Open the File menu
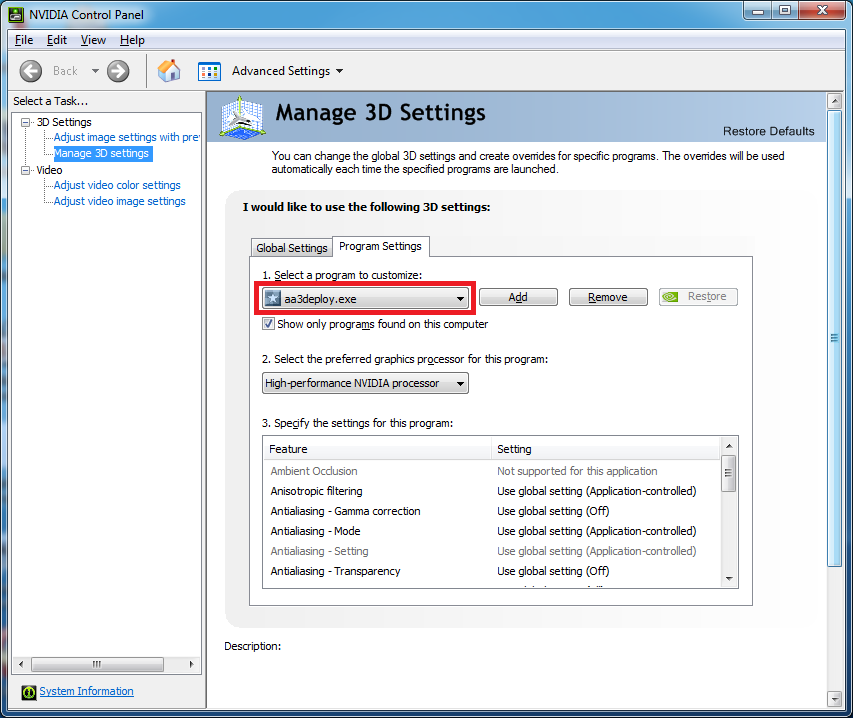Viewport: 853px width, 718px height. [x=24, y=40]
